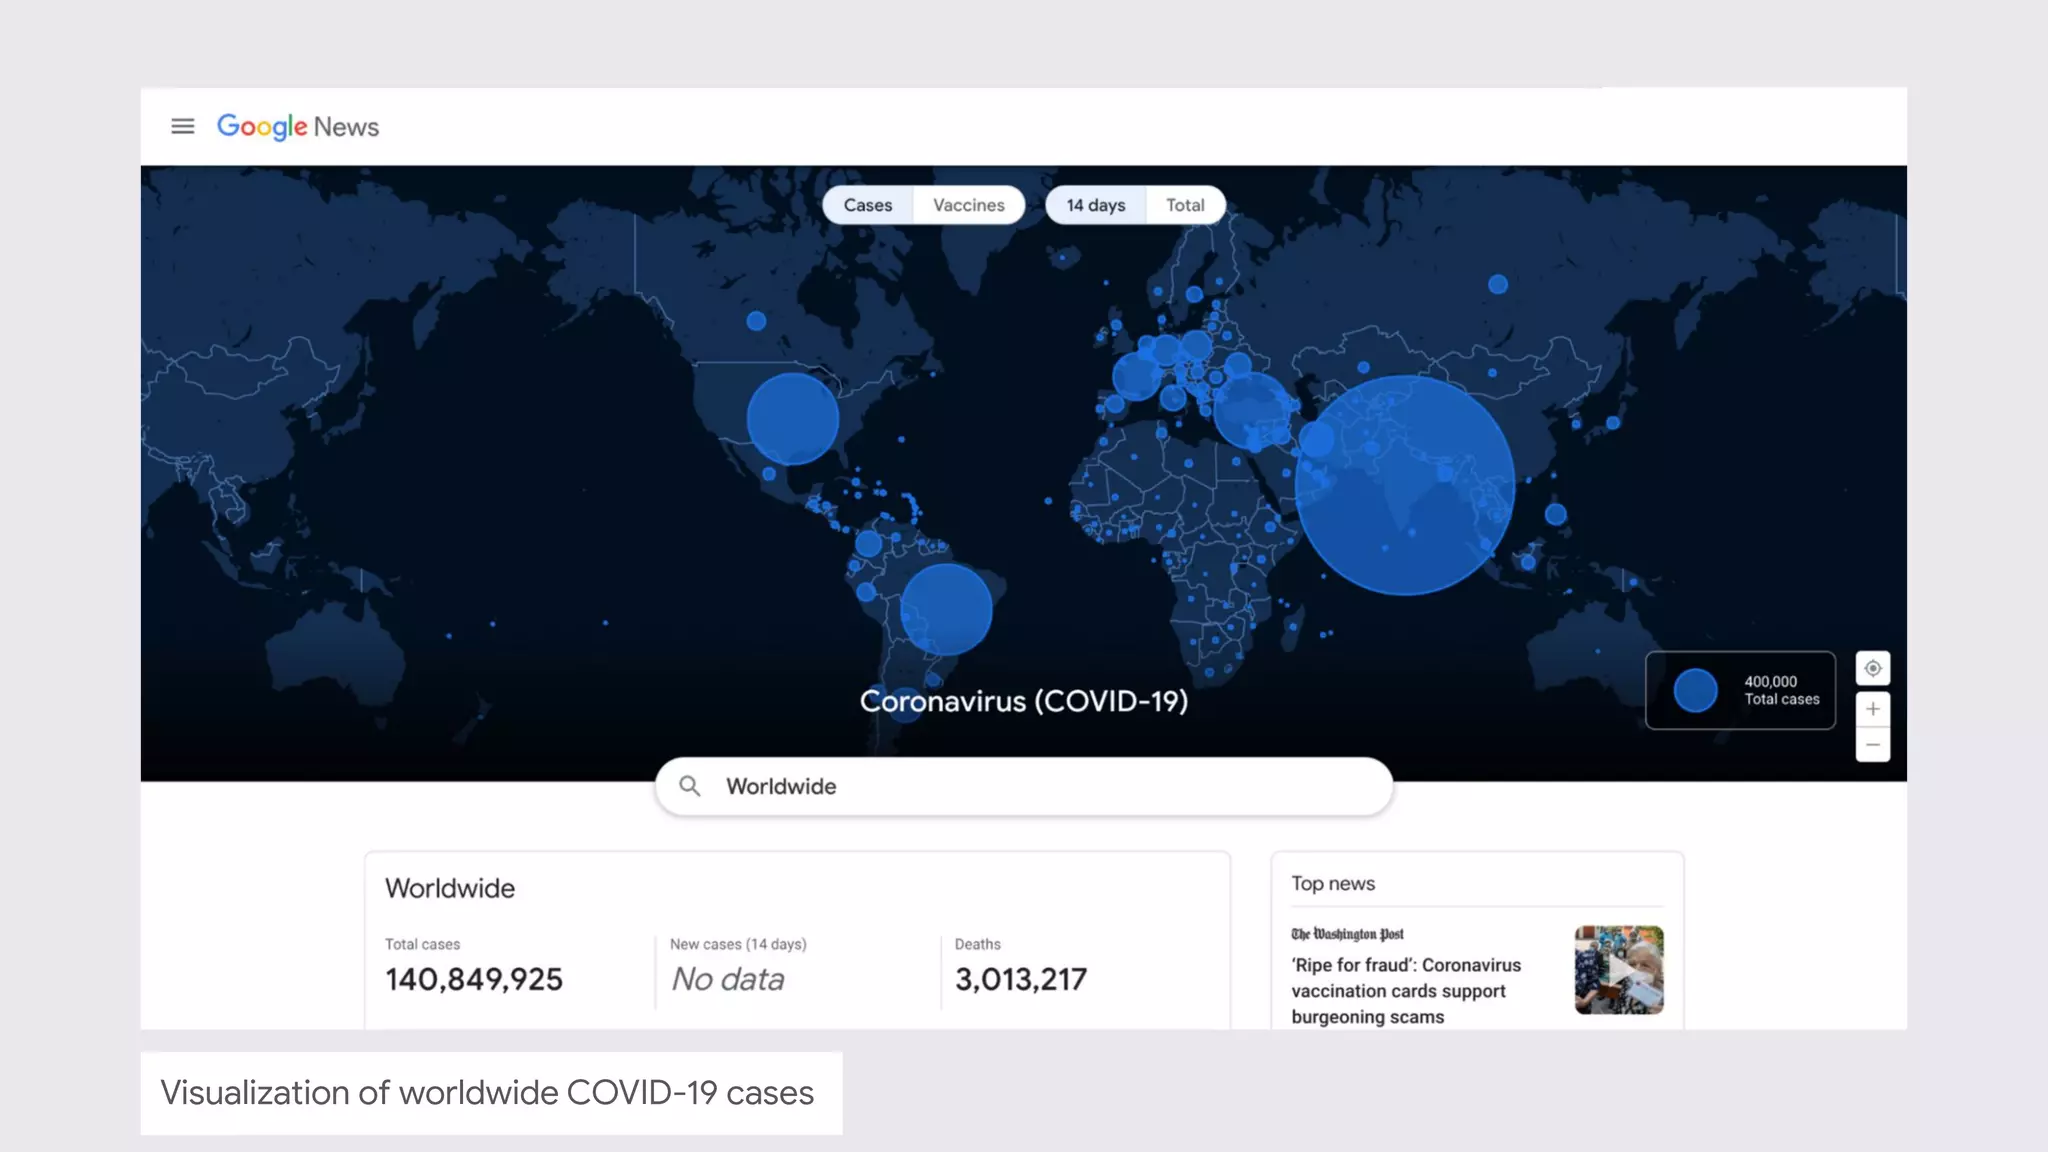
Task: Click the Deaths stat label
Action: point(977,944)
